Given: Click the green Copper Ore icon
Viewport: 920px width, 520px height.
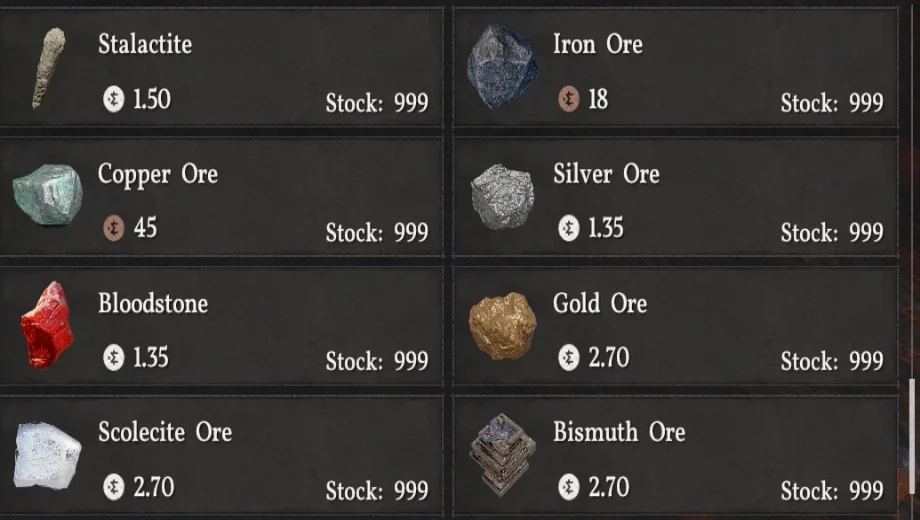Looking at the screenshot, I should (47, 195).
